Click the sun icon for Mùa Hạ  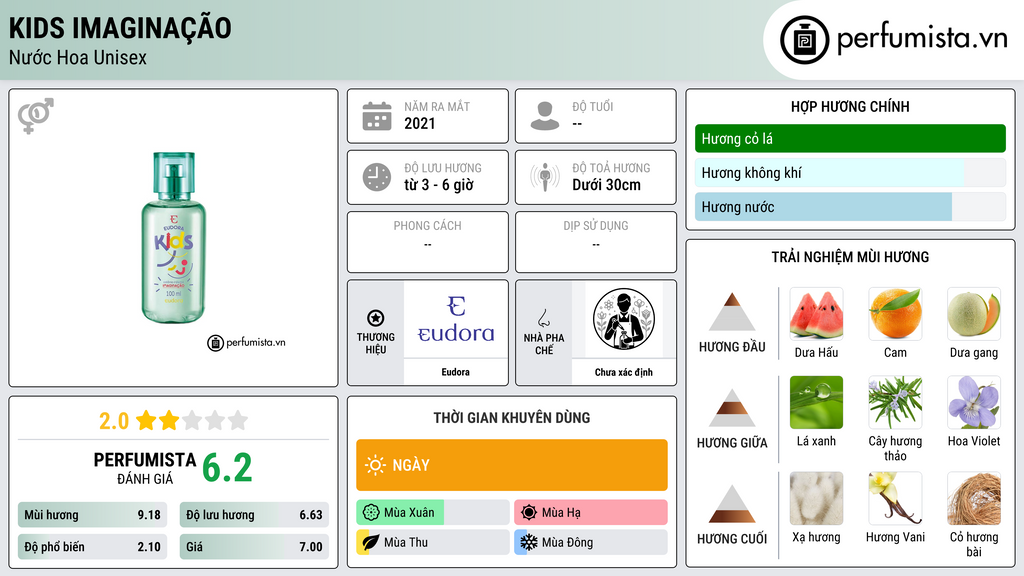tap(529, 513)
